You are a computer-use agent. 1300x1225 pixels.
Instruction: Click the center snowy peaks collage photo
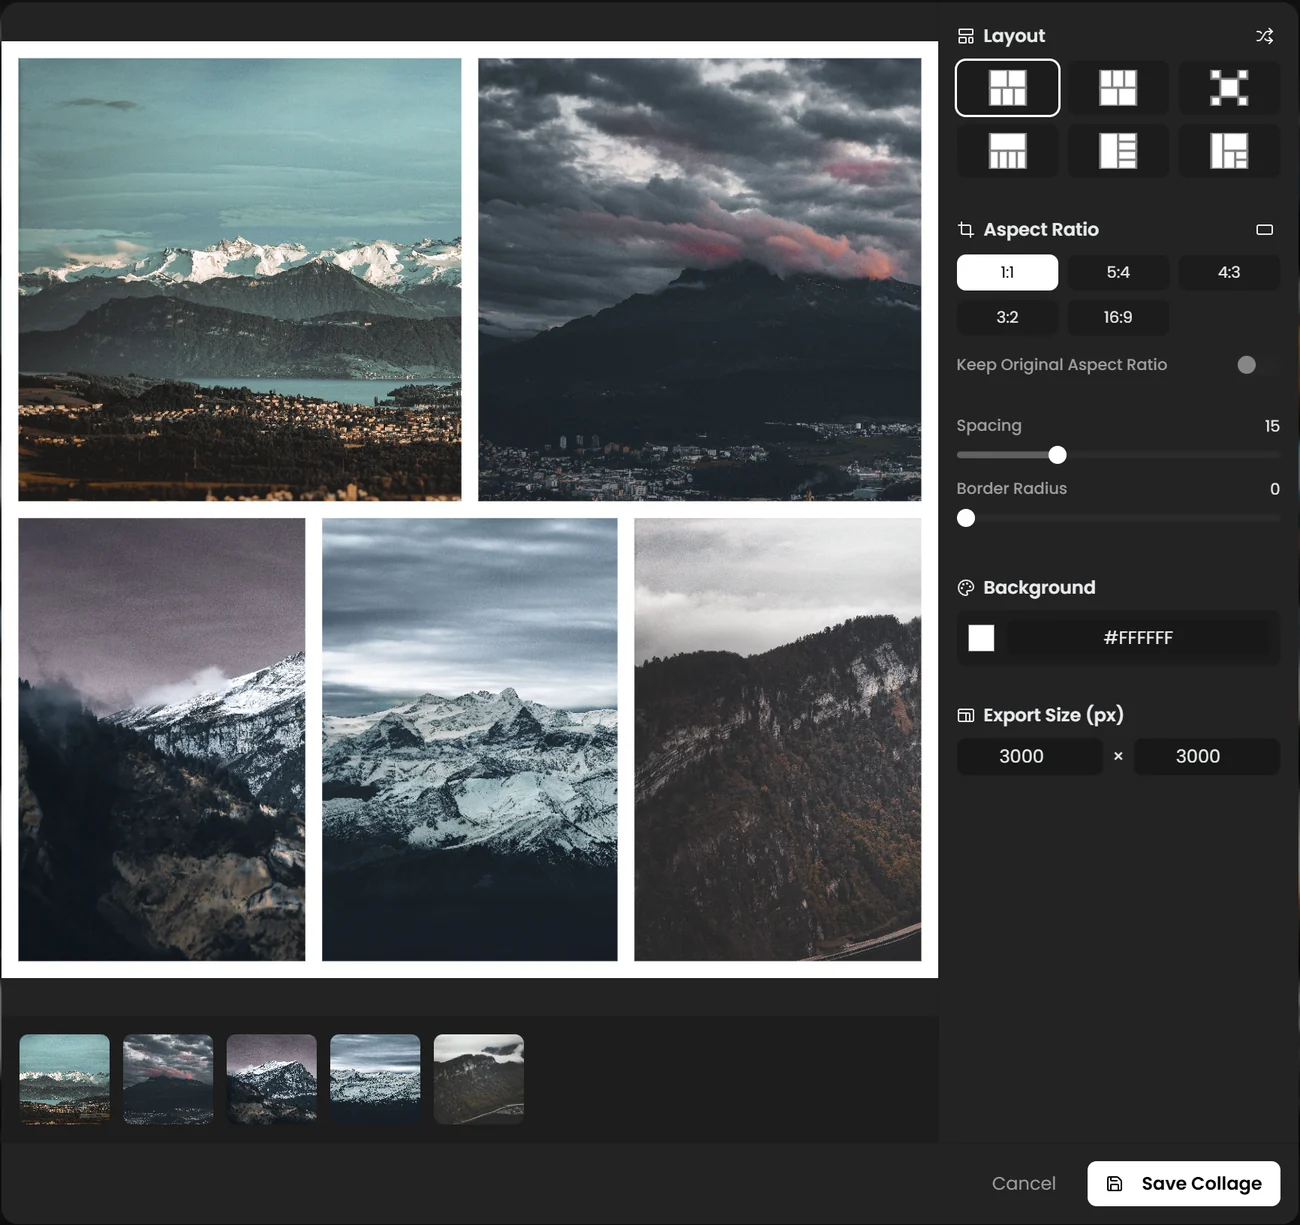470,739
